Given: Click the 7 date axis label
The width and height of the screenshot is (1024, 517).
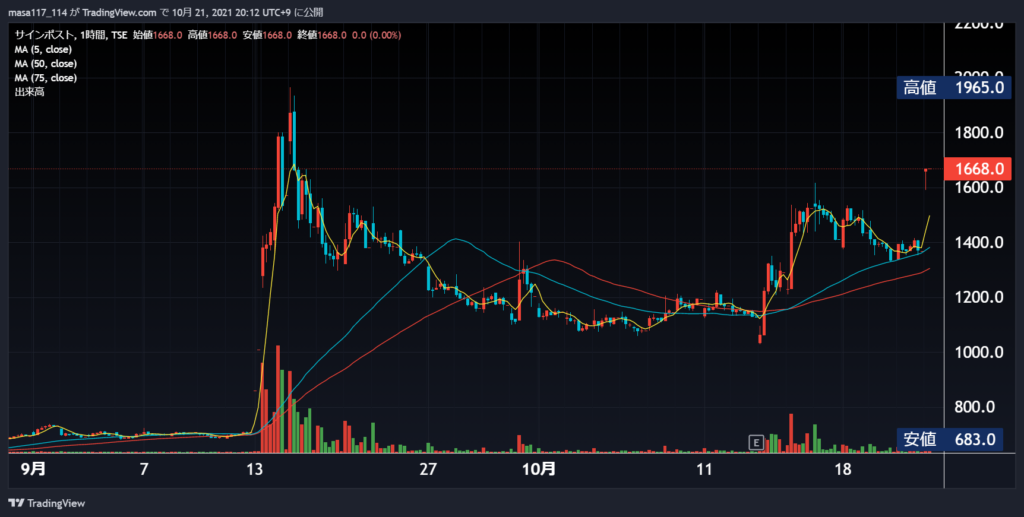Looking at the screenshot, I should (144, 469).
